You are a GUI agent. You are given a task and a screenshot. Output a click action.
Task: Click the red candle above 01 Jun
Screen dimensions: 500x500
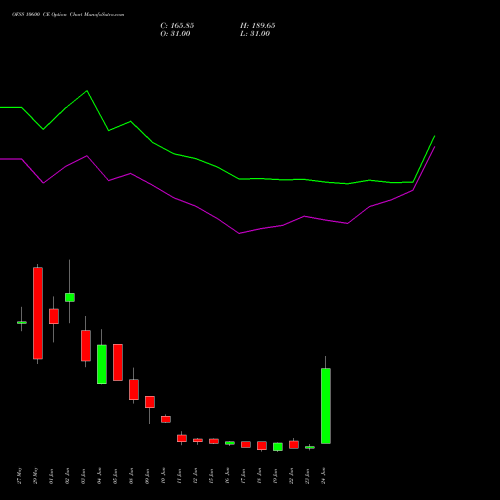[54, 316]
